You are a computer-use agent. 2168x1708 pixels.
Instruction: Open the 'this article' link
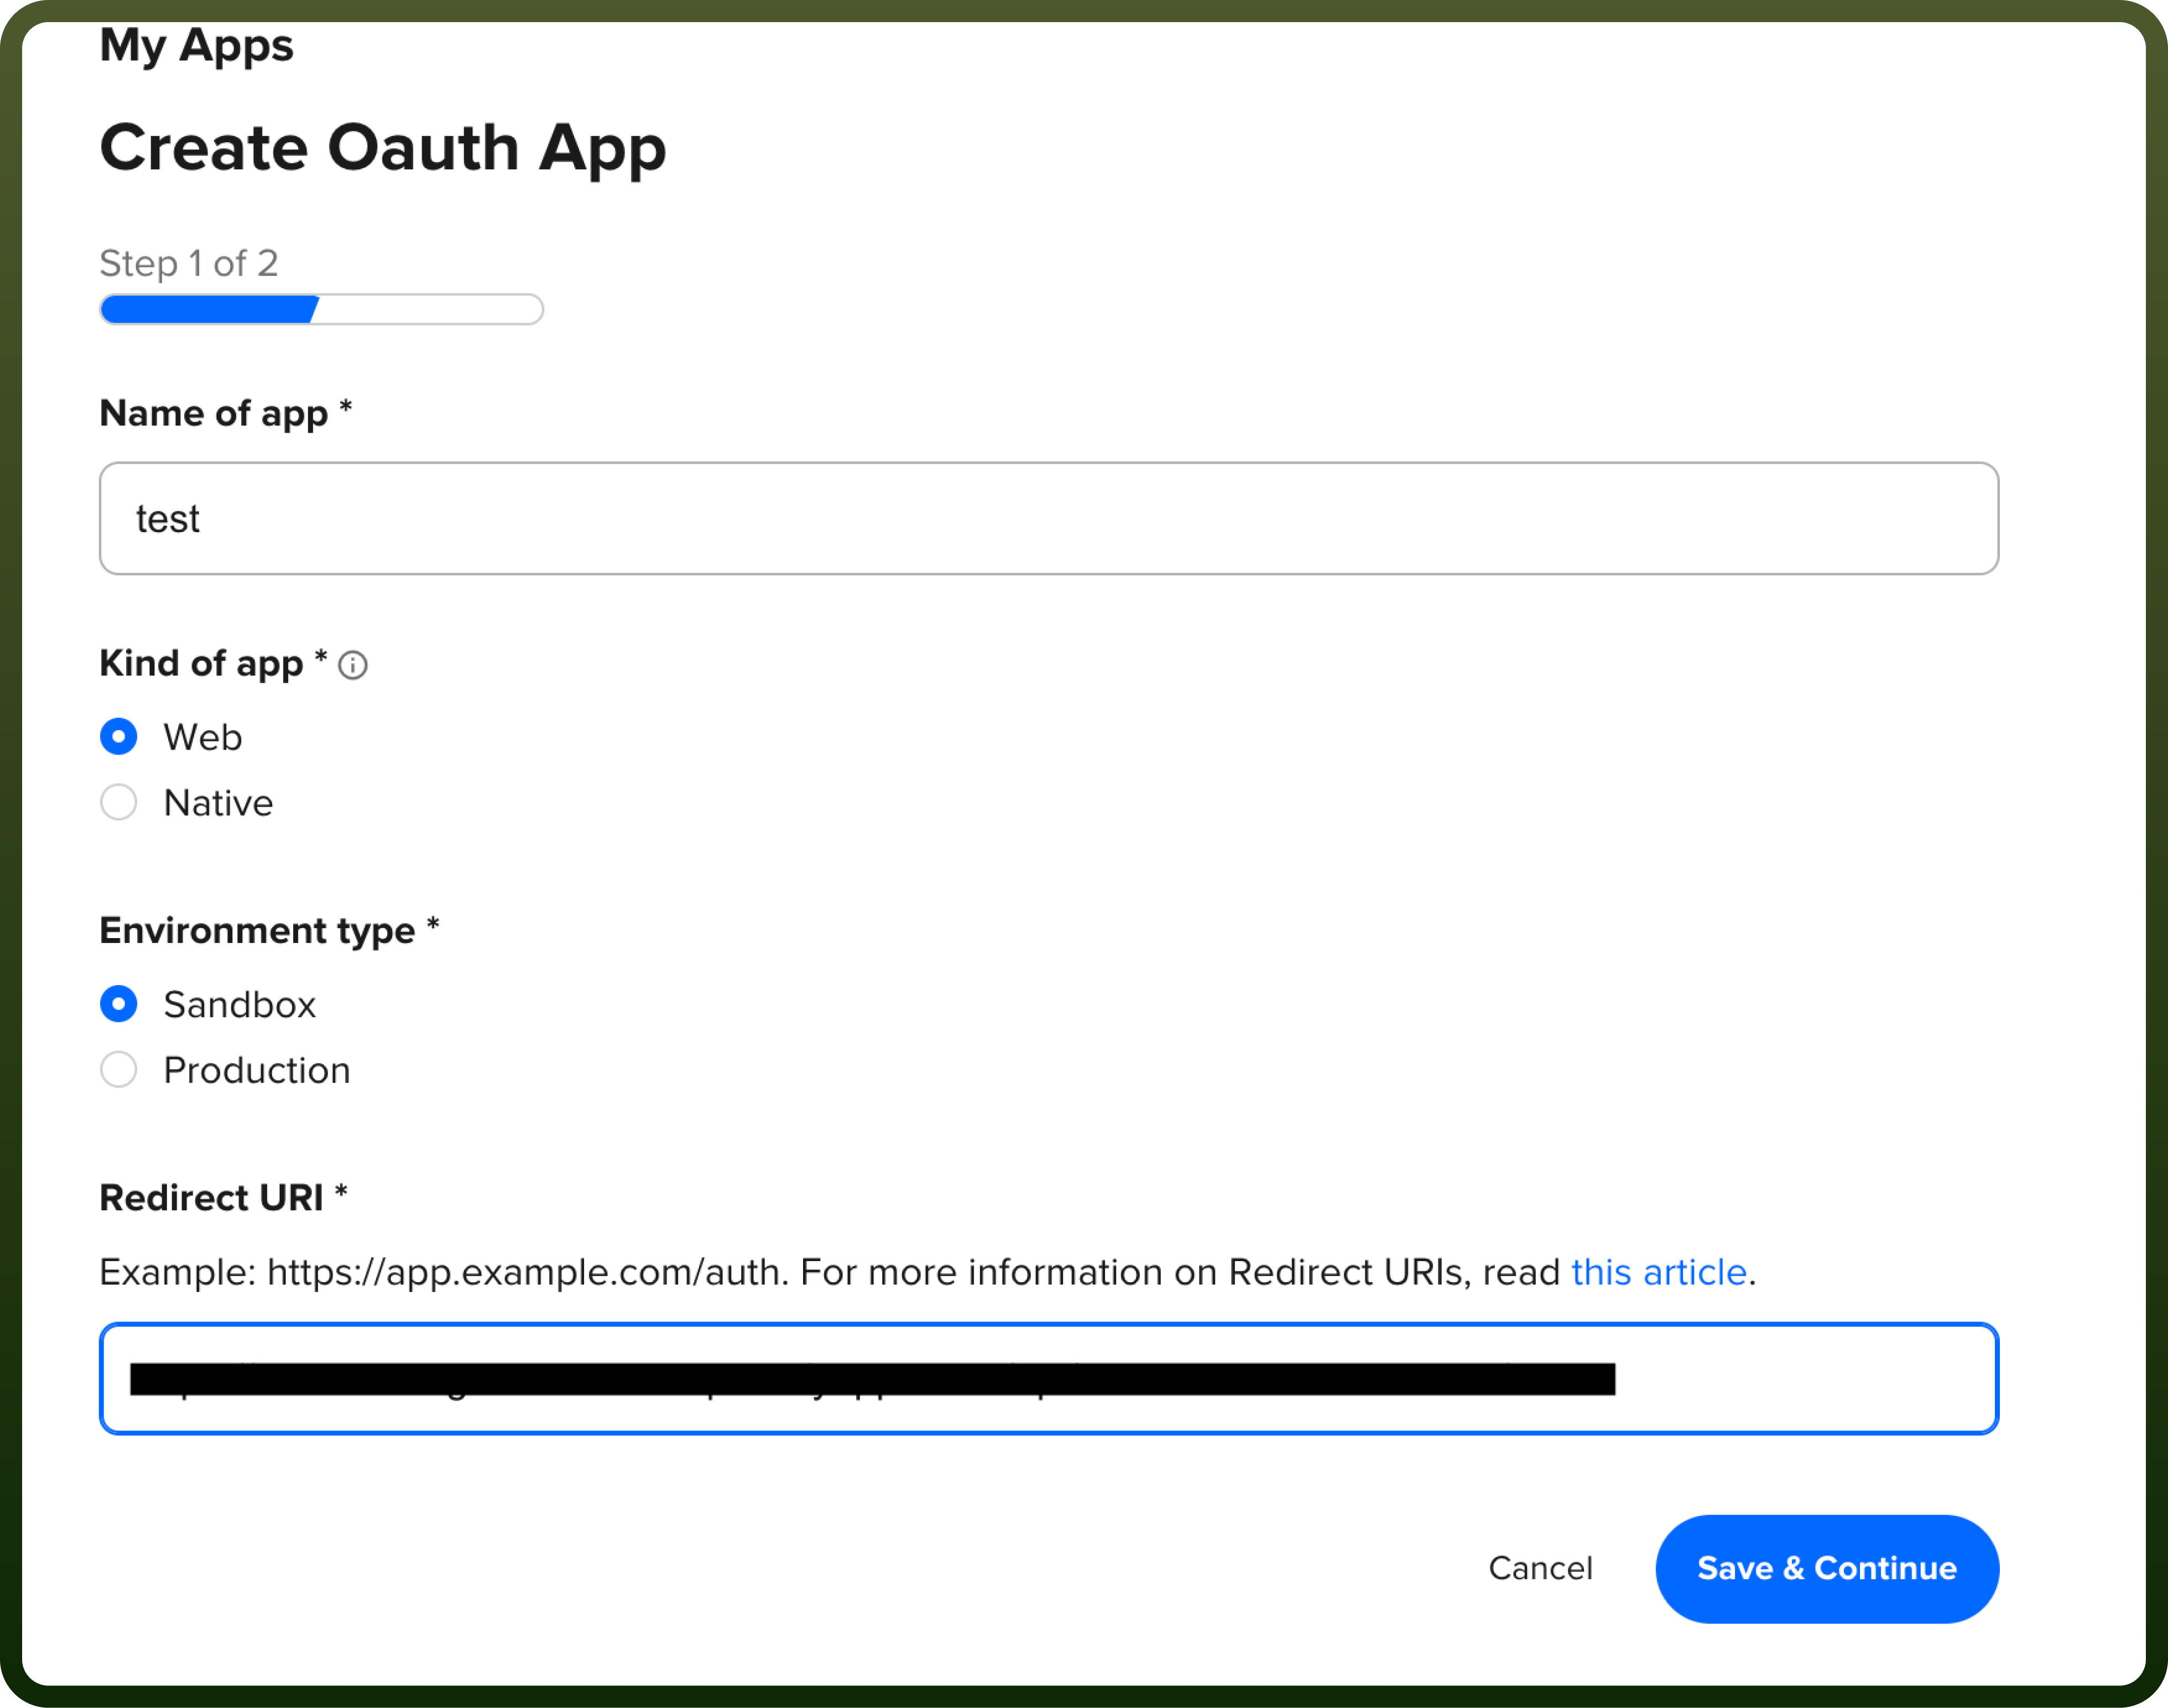click(x=1659, y=1272)
